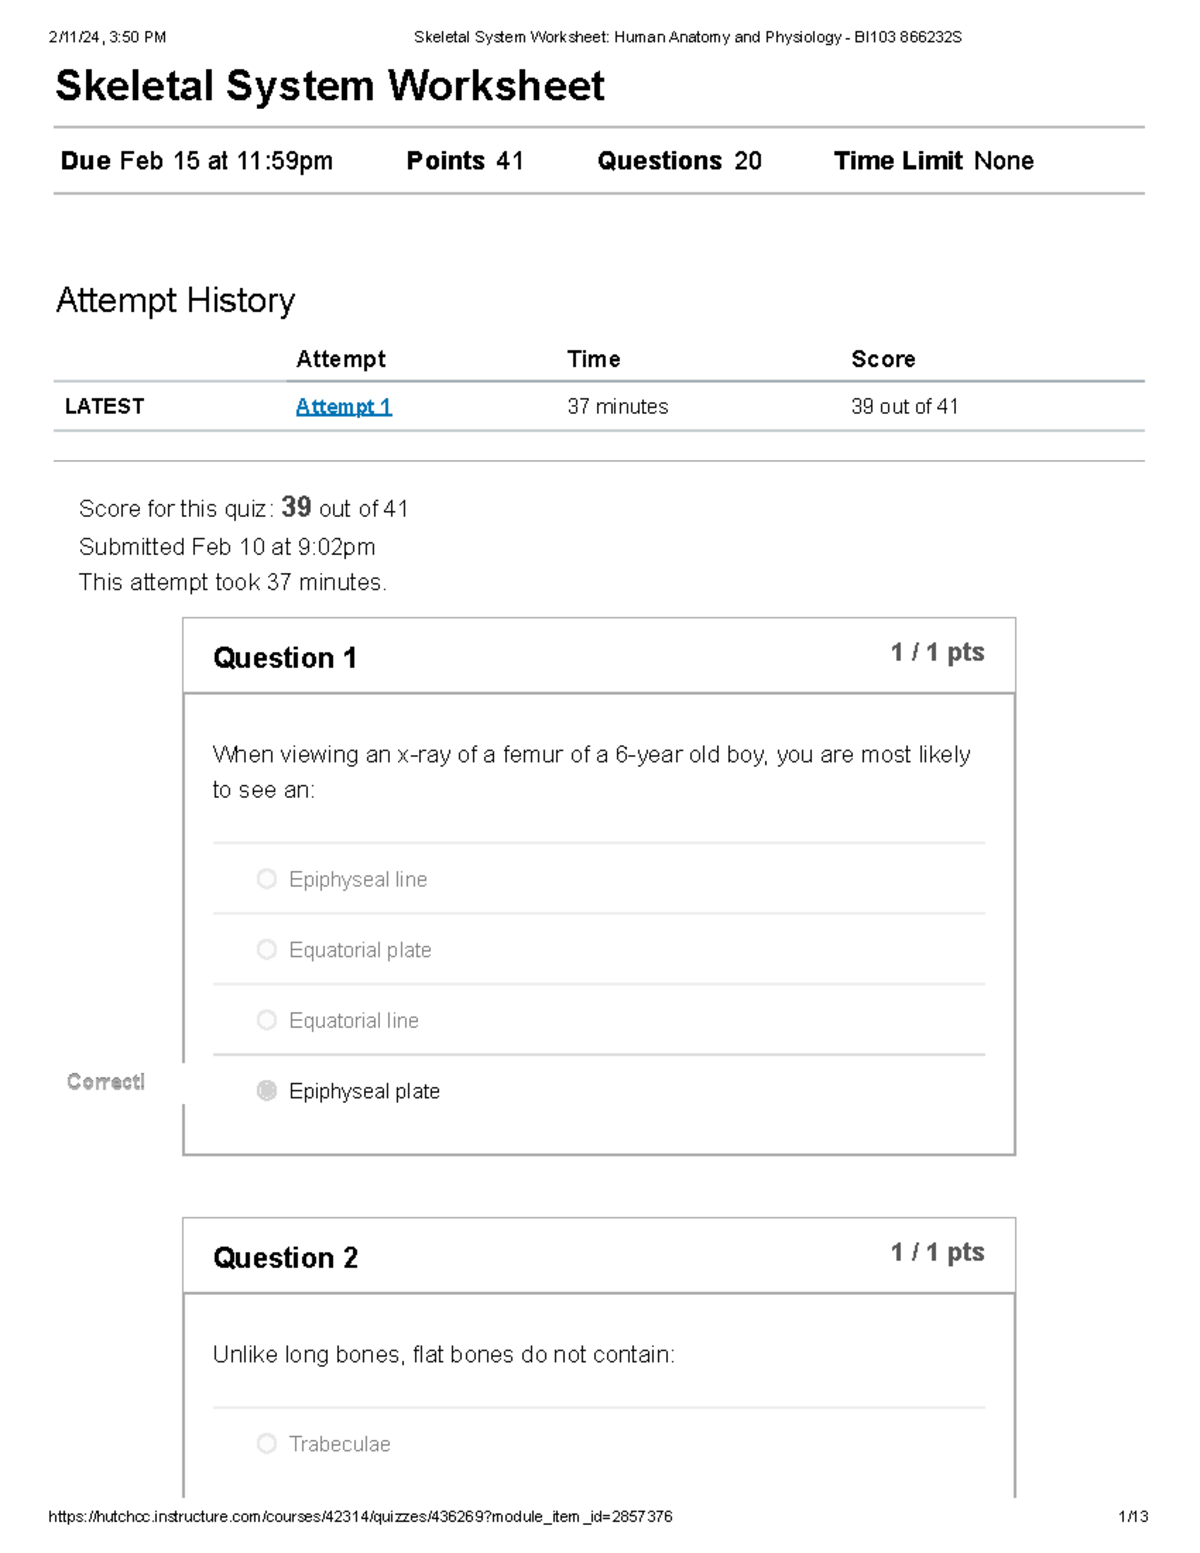
Task: Click the 39 out of 41 score cell
Action: (x=904, y=406)
